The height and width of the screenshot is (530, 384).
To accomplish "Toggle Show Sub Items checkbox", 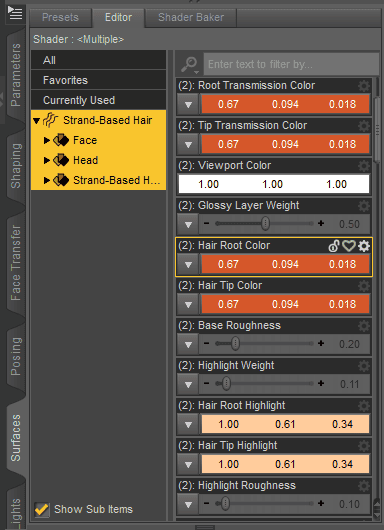I will (42, 509).
